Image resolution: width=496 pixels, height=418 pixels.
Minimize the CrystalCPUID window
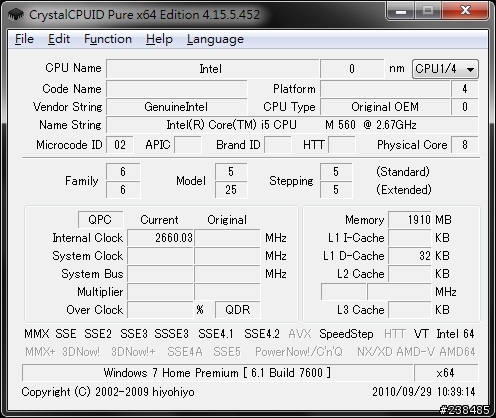click(401, 12)
